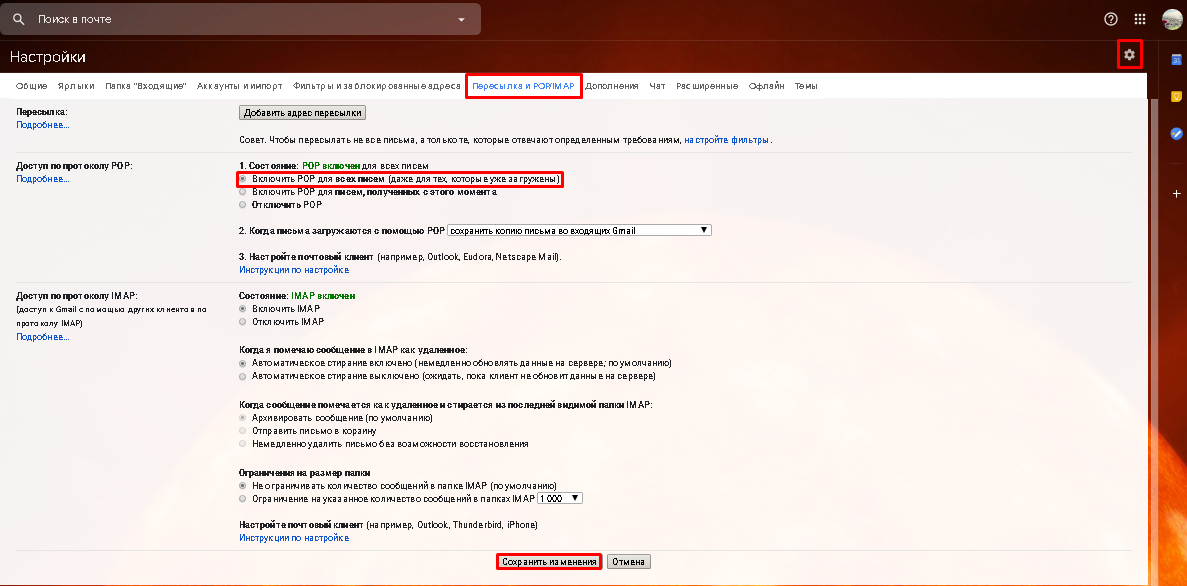Image resolution: width=1187 pixels, height=586 pixels.
Task: Select 'Ограничение на указанное количество сообщений' radio
Action: 242,499
